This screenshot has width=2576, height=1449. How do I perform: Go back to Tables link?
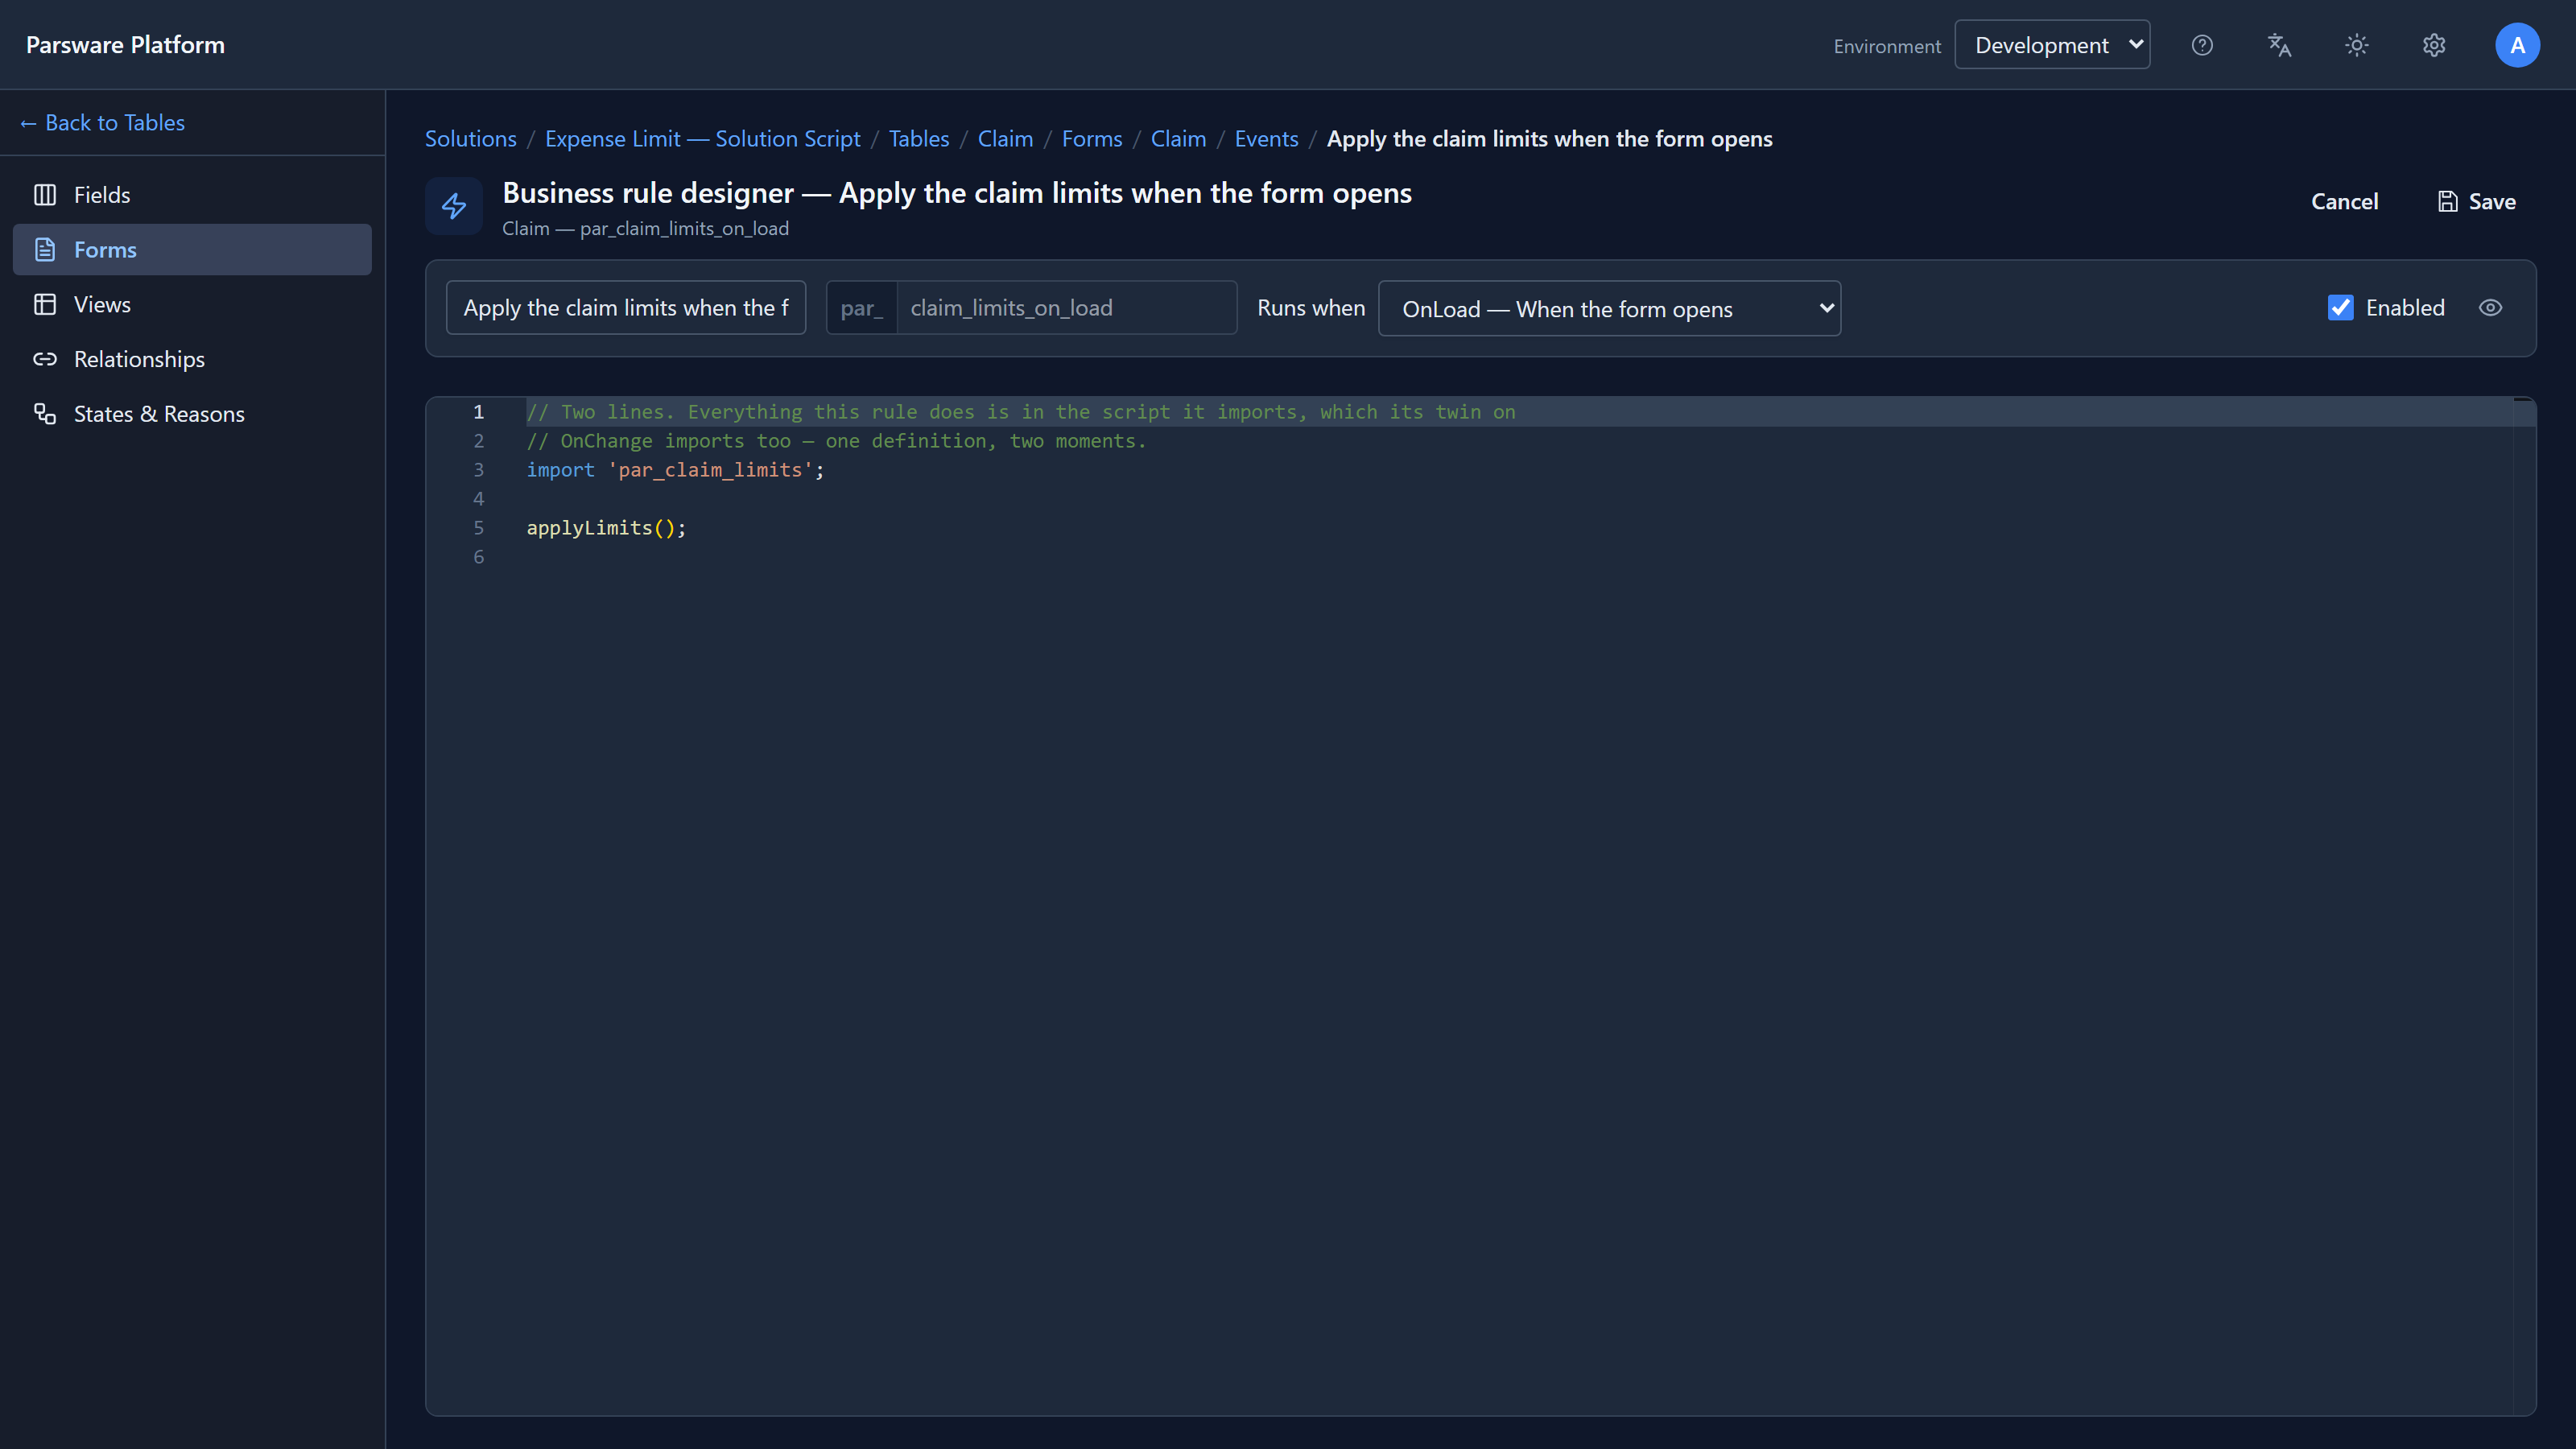(102, 123)
